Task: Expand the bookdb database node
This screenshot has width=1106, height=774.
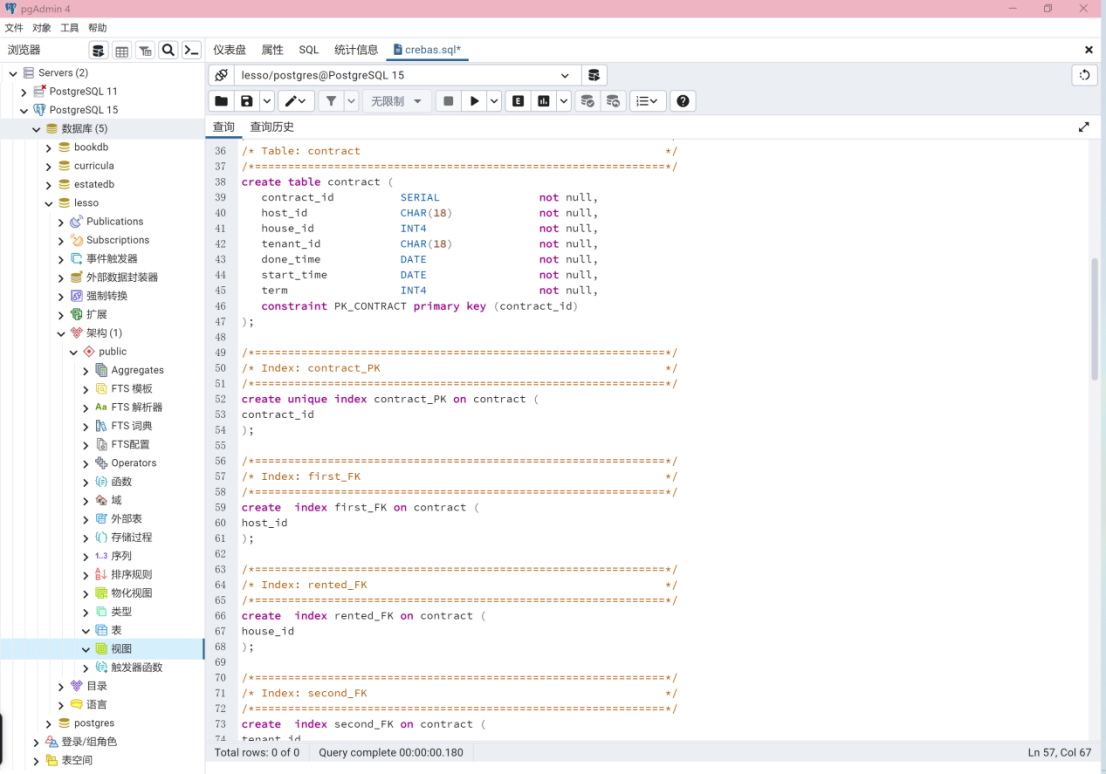Action: point(49,148)
